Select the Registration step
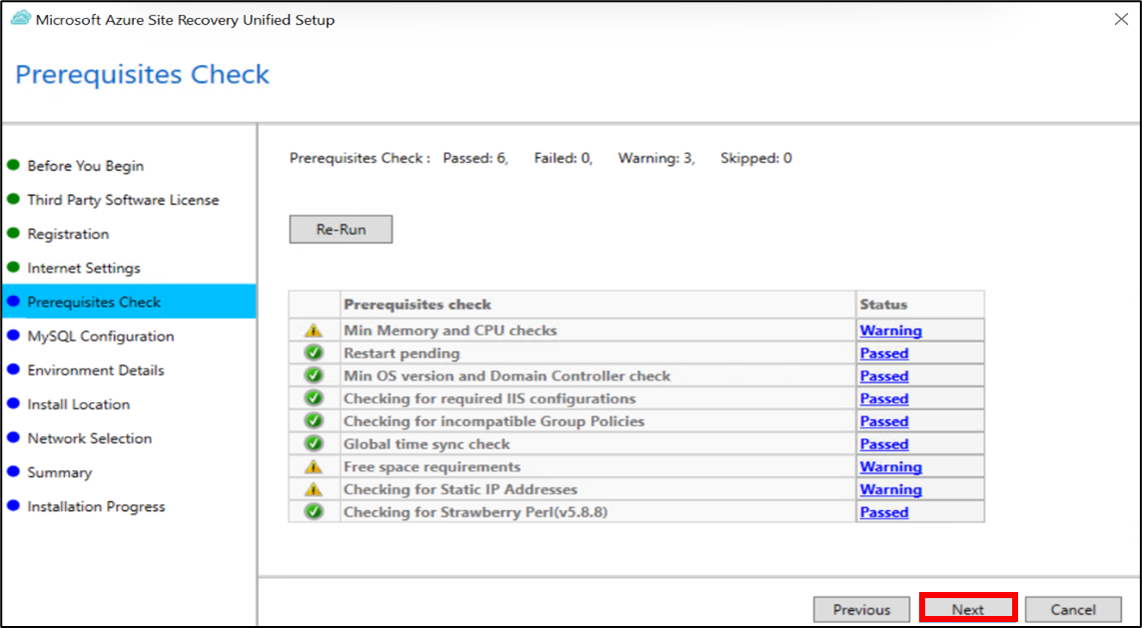Screen dimensions: 1142x628 tap(68, 234)
